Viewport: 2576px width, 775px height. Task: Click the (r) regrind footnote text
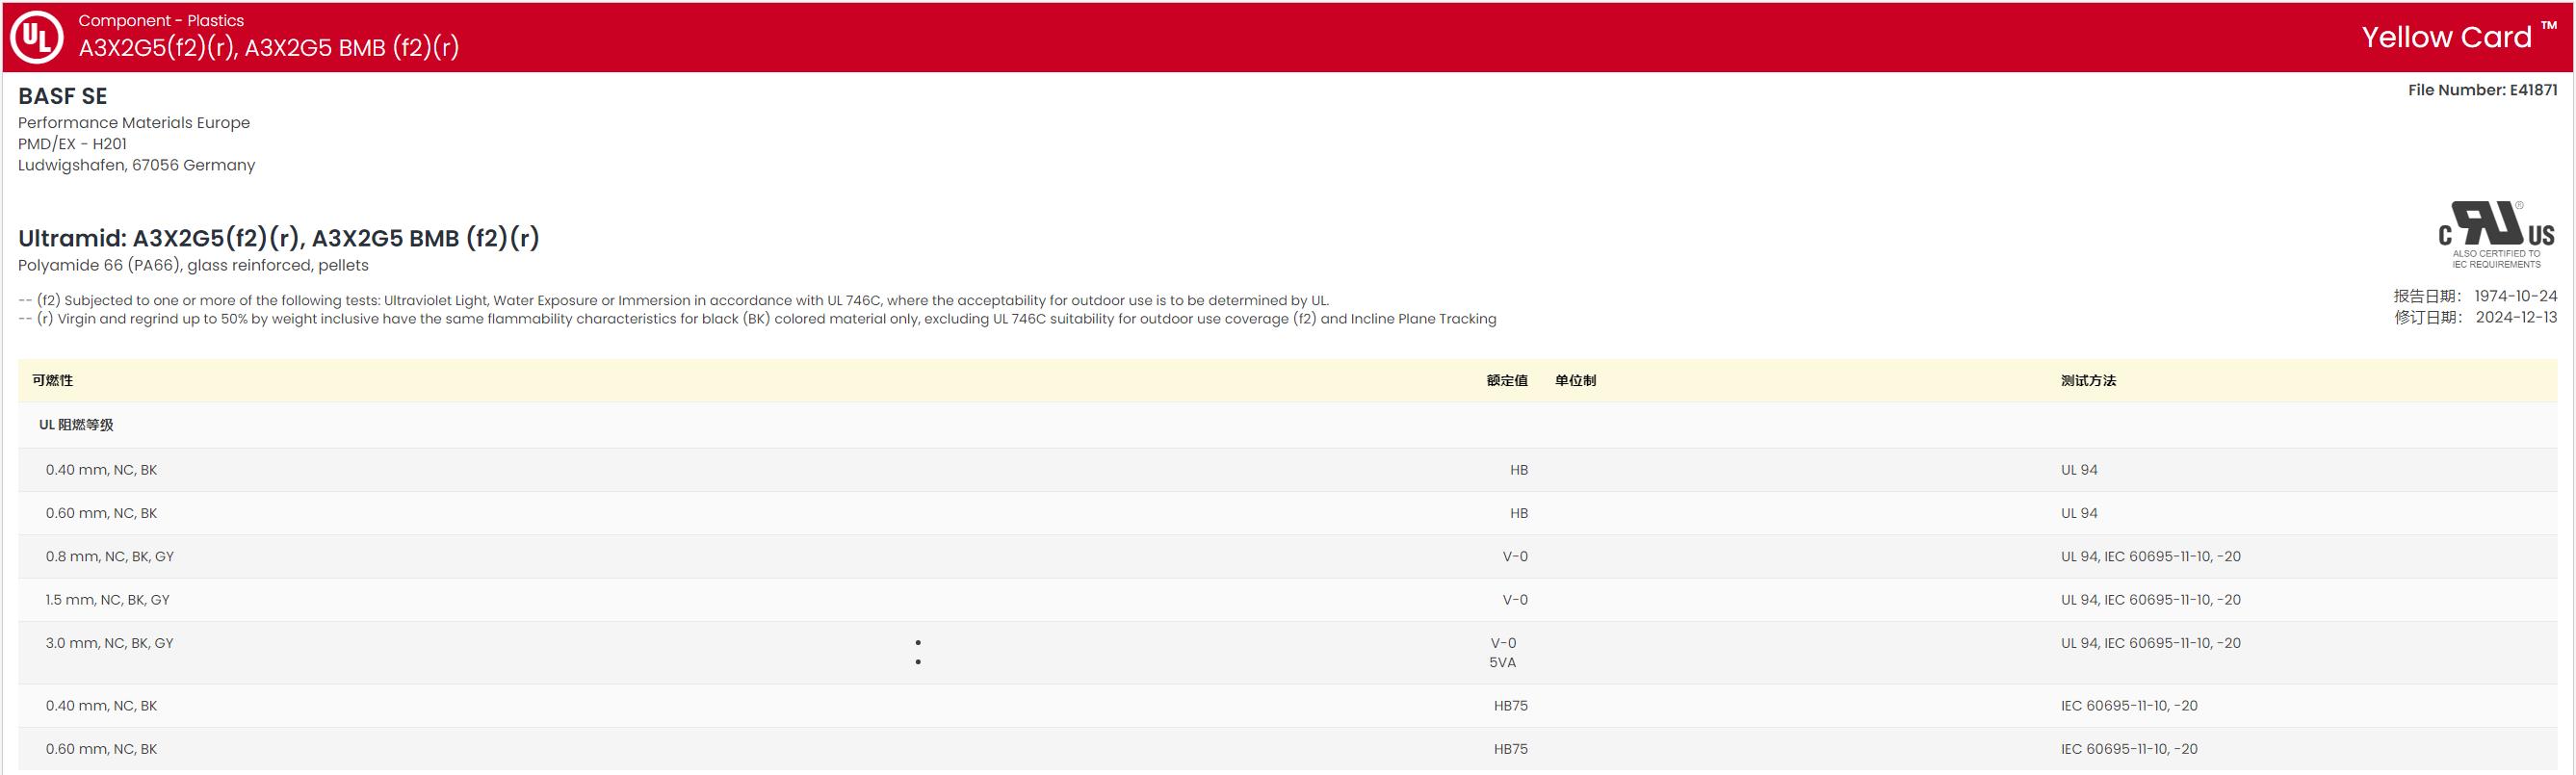click(757, 319)
